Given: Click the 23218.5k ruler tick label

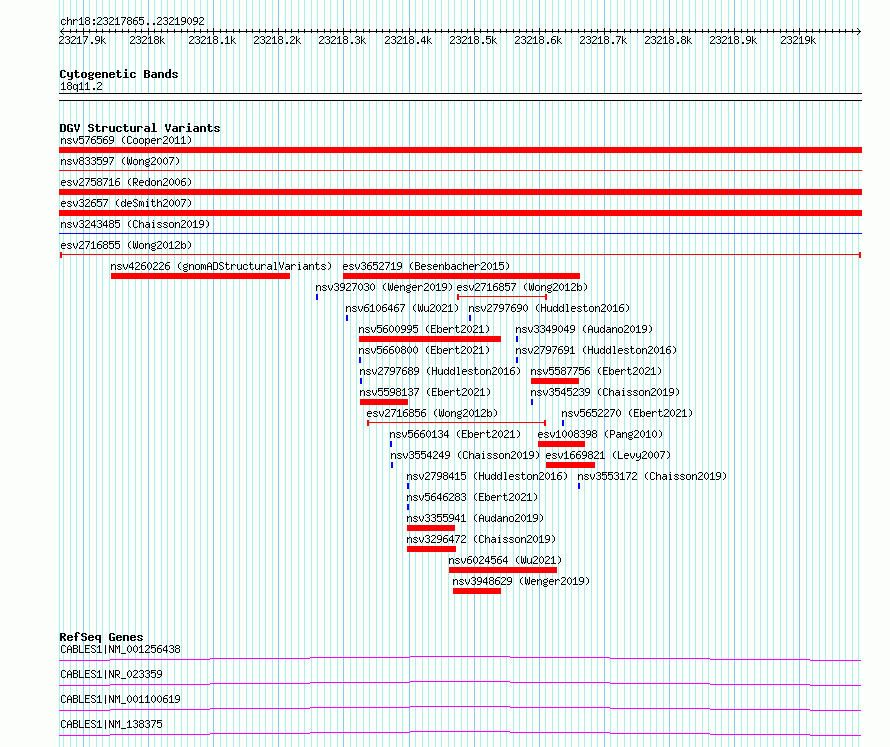Looking at the screenshot, I should click(x=473, y=40).
